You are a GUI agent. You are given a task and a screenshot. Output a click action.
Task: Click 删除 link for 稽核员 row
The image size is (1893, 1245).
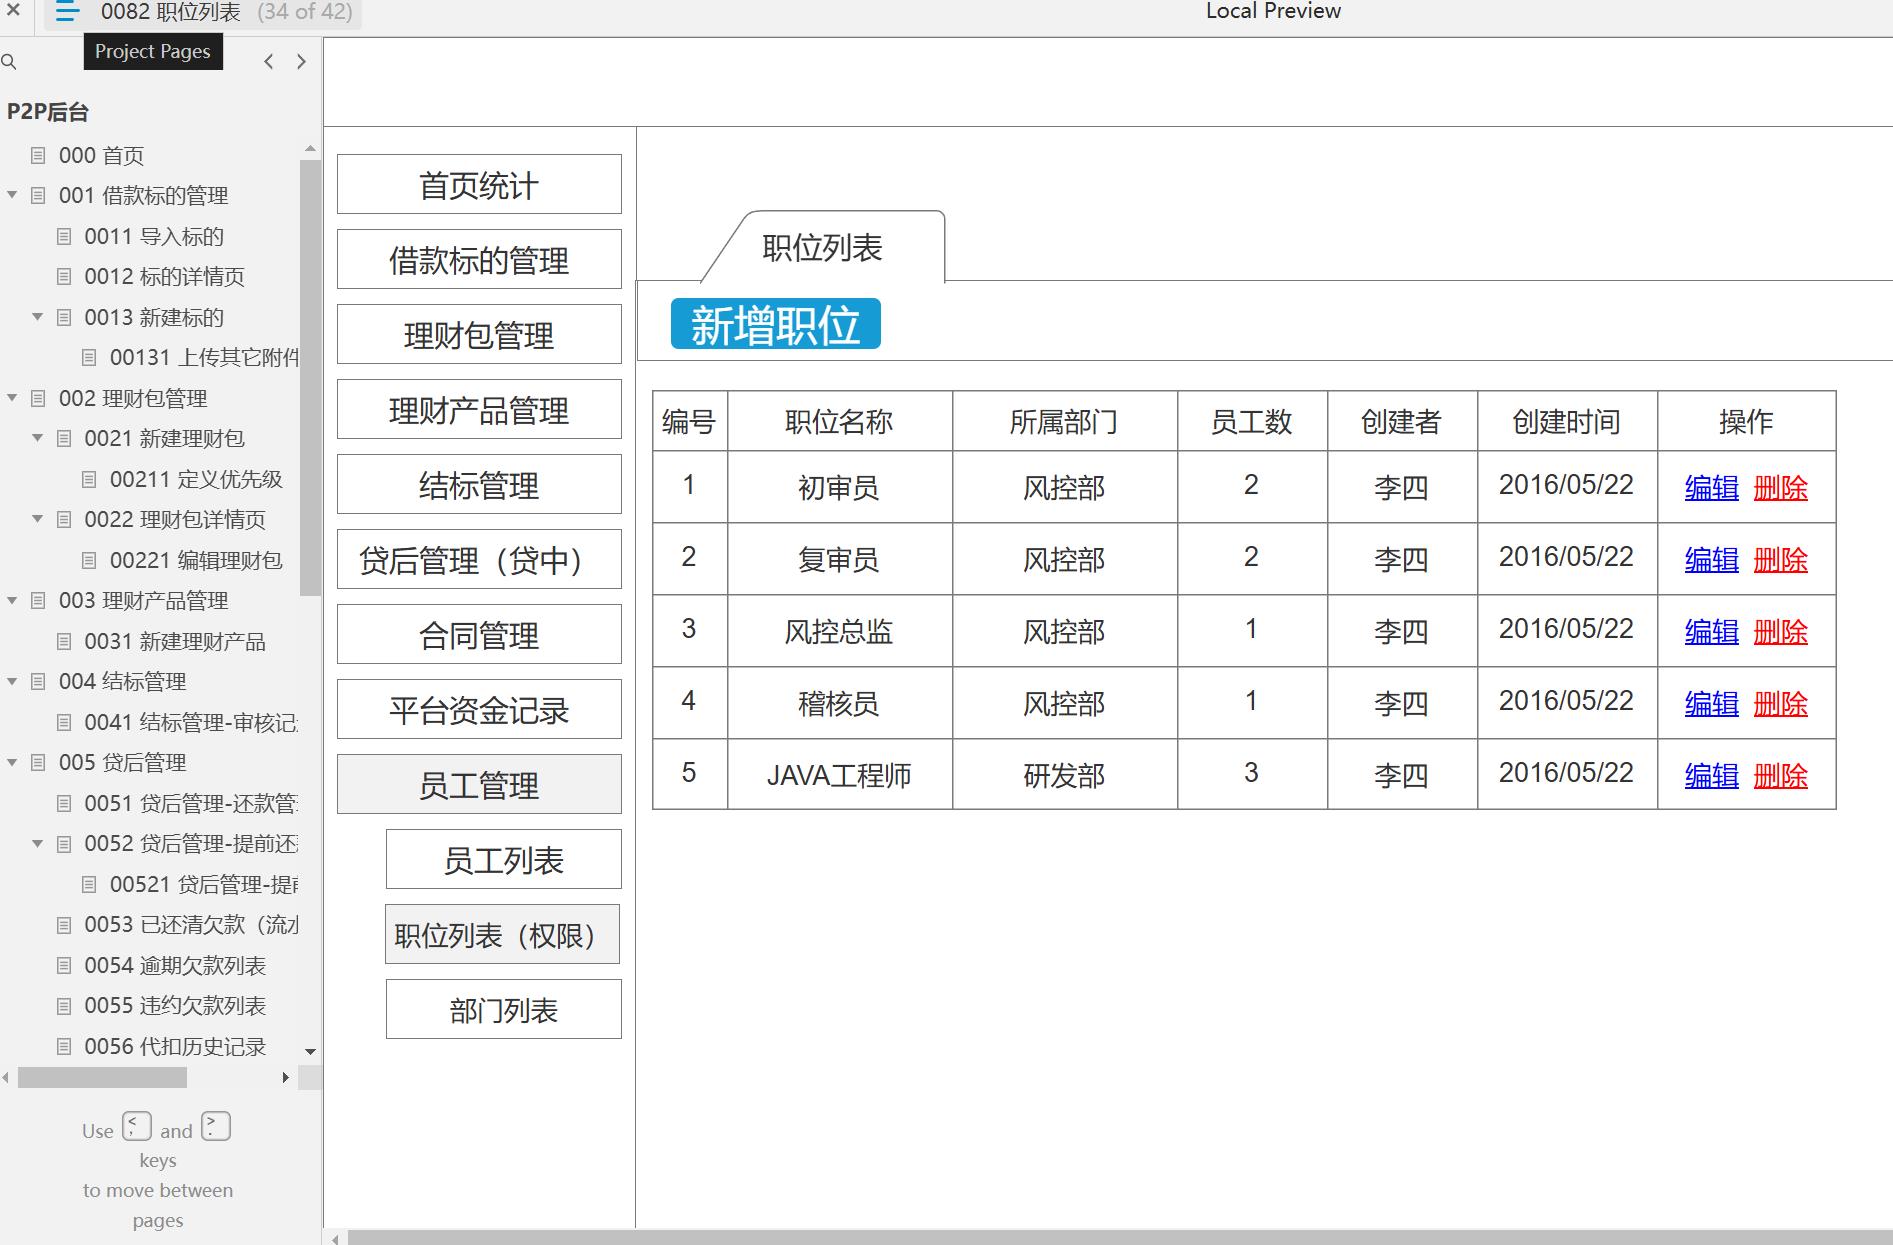pos(1781,704)
